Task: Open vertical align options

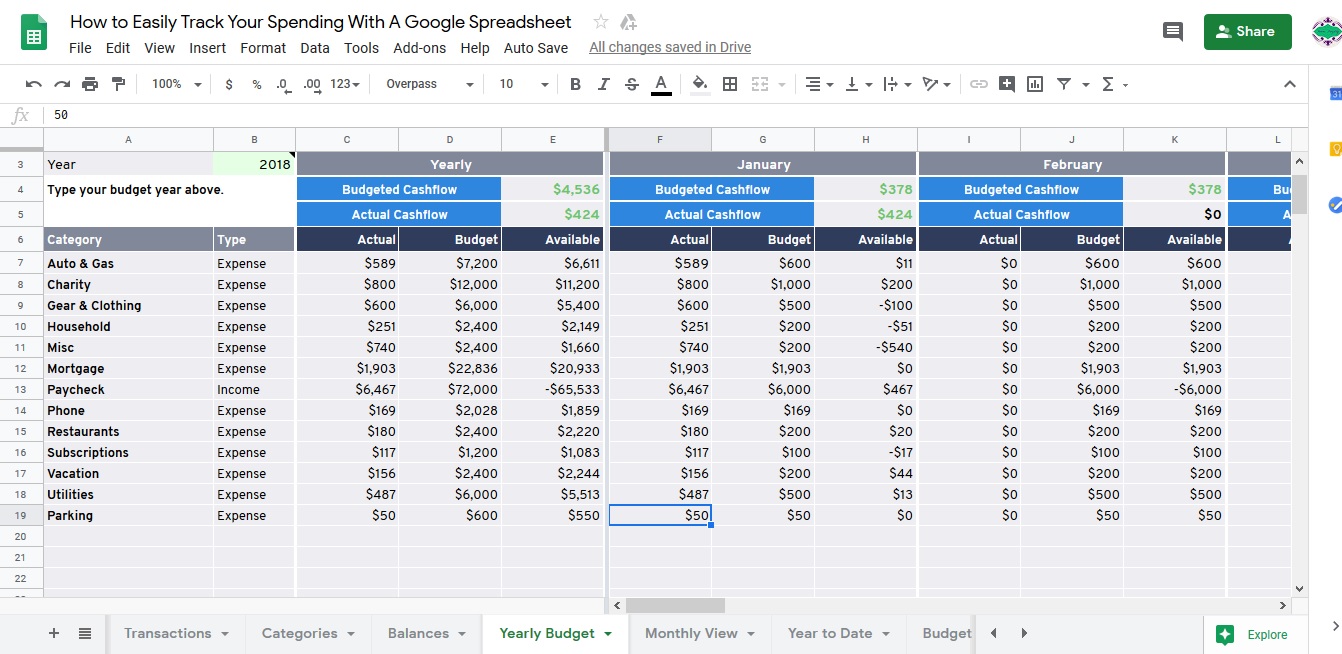Action: tap(858, 84)
